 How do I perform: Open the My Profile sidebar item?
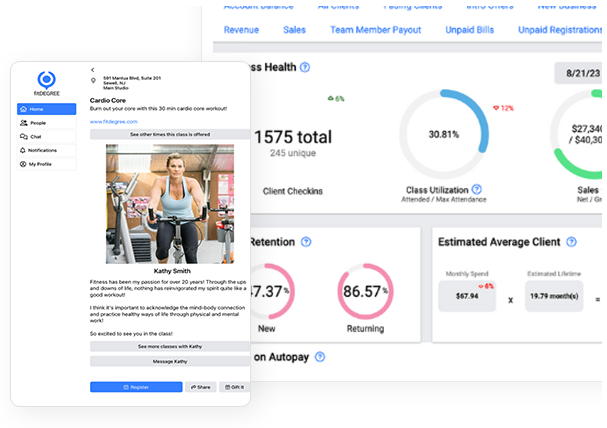coord(46,164)
